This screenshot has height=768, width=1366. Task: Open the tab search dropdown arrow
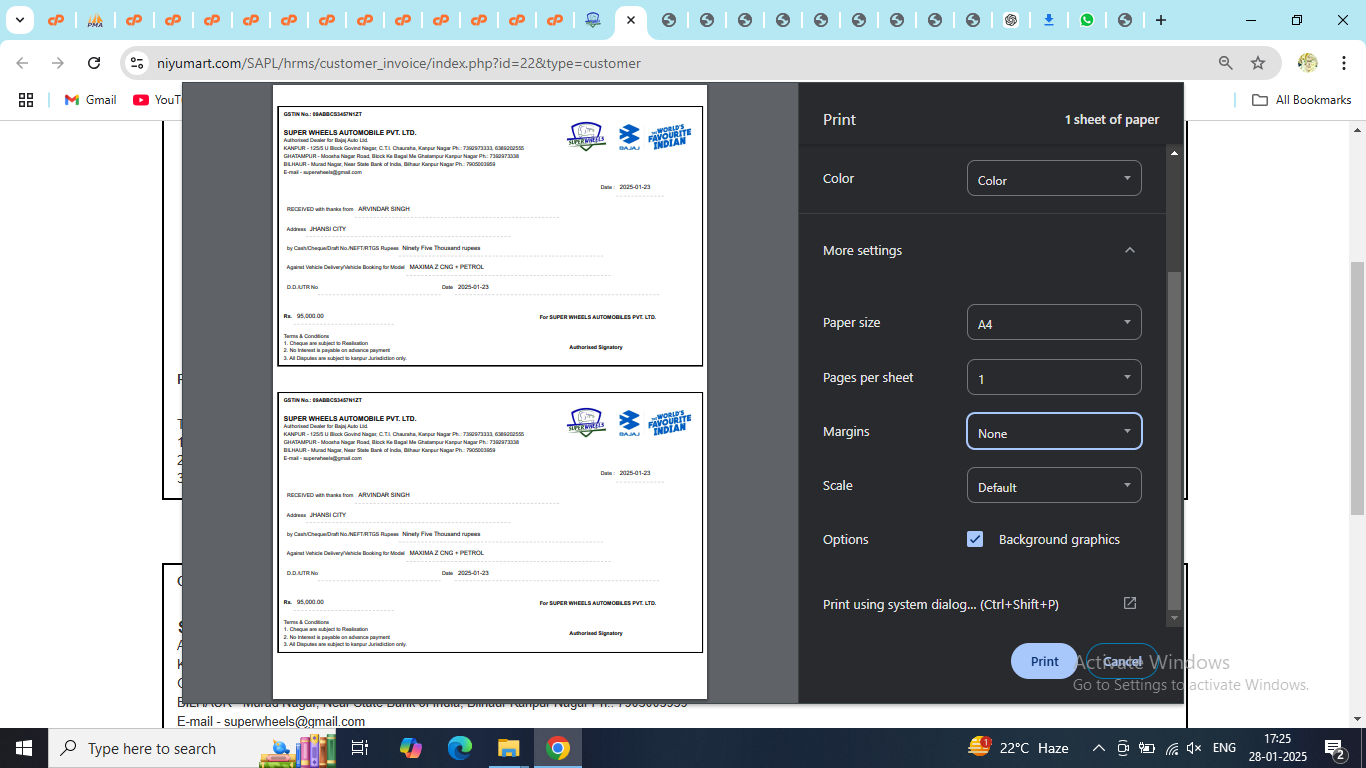[x=21, y=20]
